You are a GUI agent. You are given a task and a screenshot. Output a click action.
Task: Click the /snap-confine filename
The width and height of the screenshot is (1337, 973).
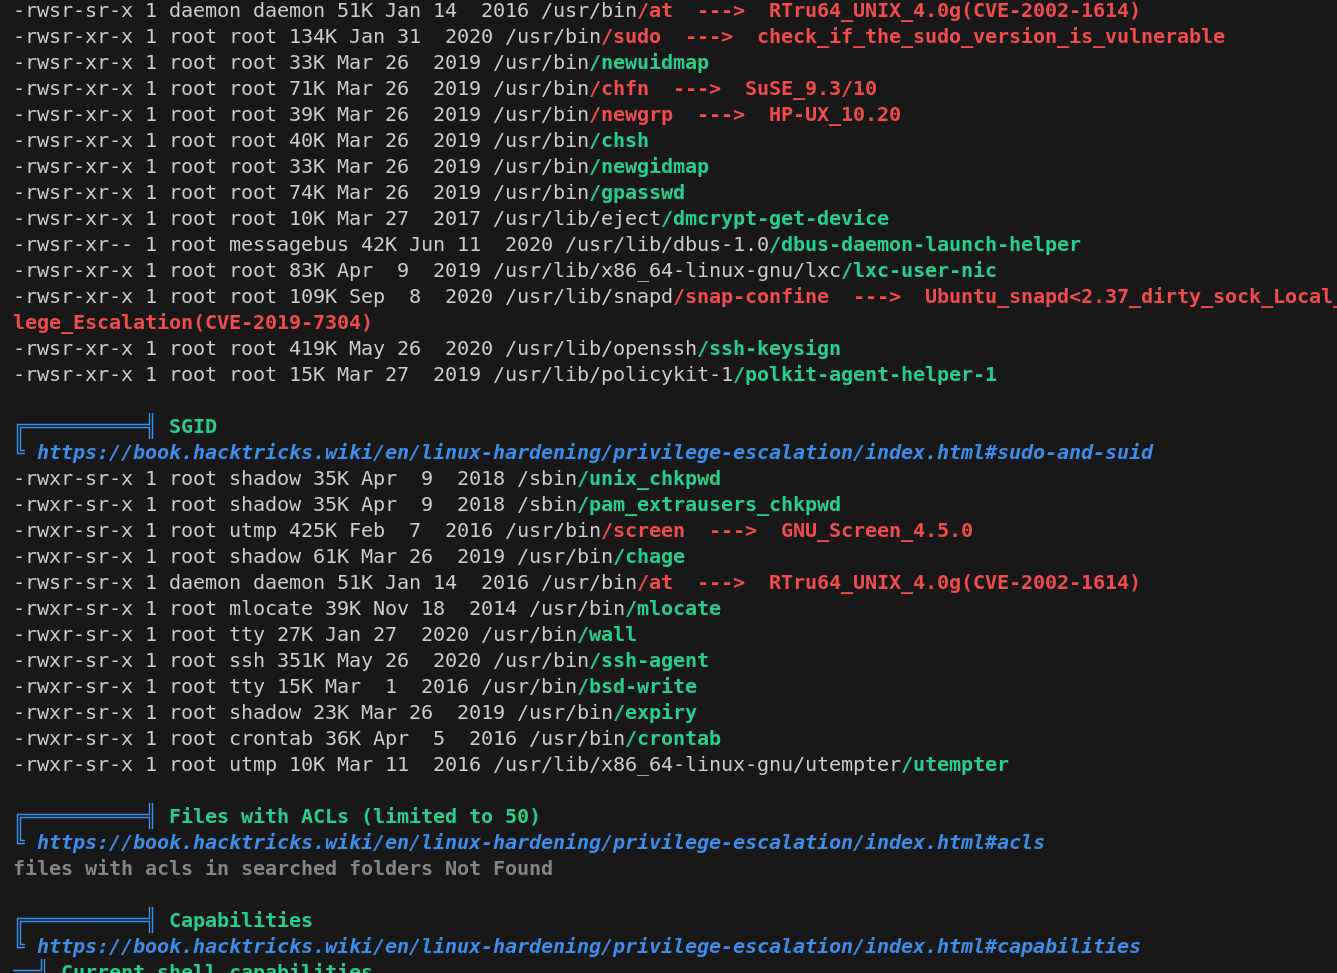(x=751, y=296)
